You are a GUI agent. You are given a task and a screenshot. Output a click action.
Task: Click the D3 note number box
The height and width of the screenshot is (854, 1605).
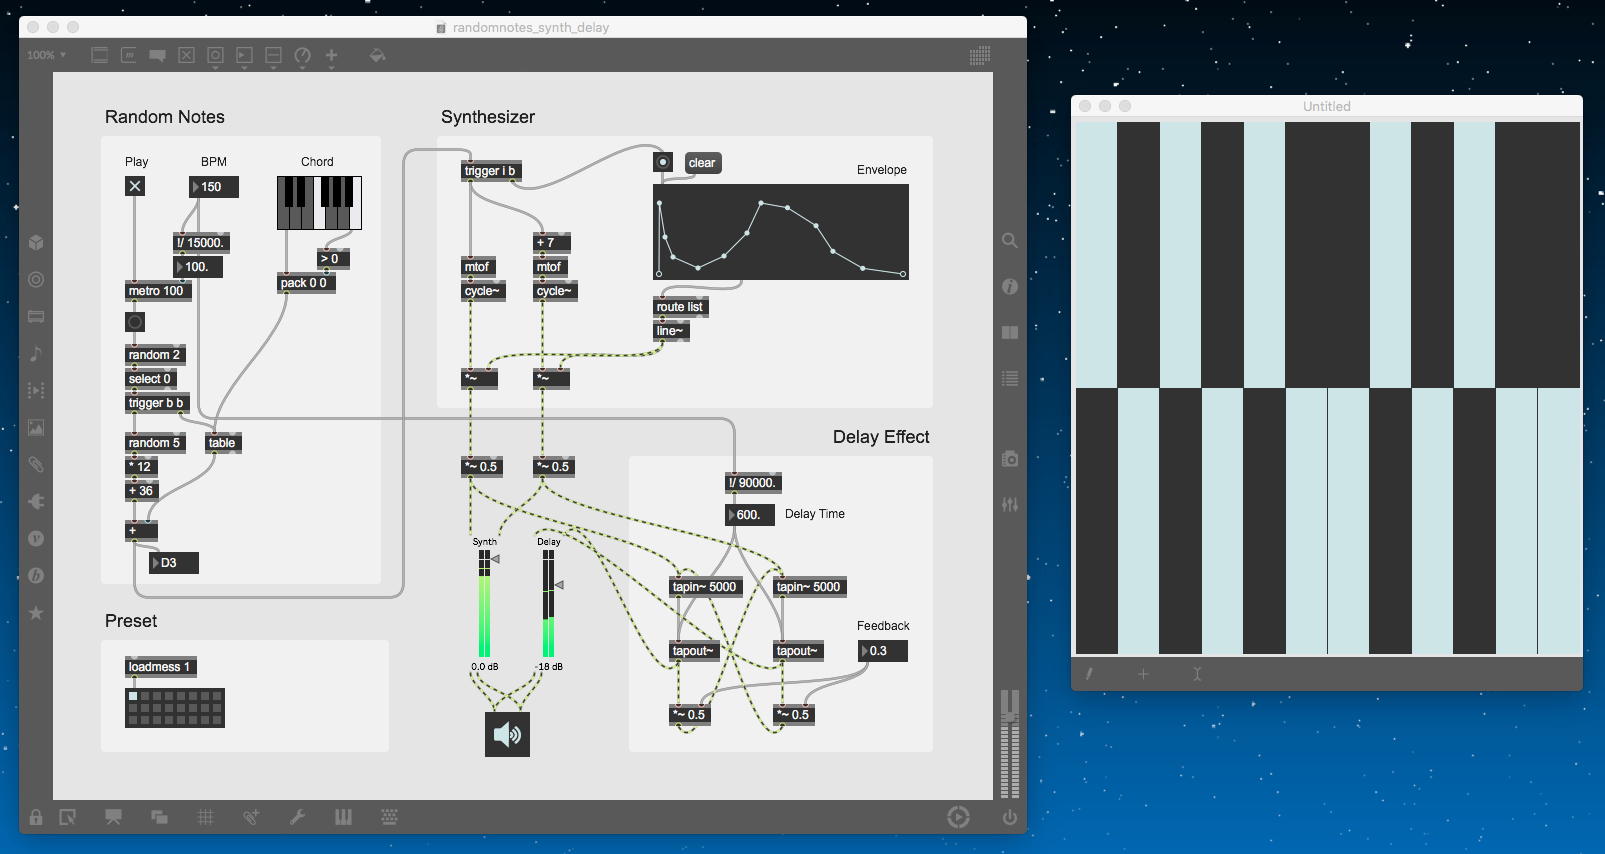coord(174,563)
